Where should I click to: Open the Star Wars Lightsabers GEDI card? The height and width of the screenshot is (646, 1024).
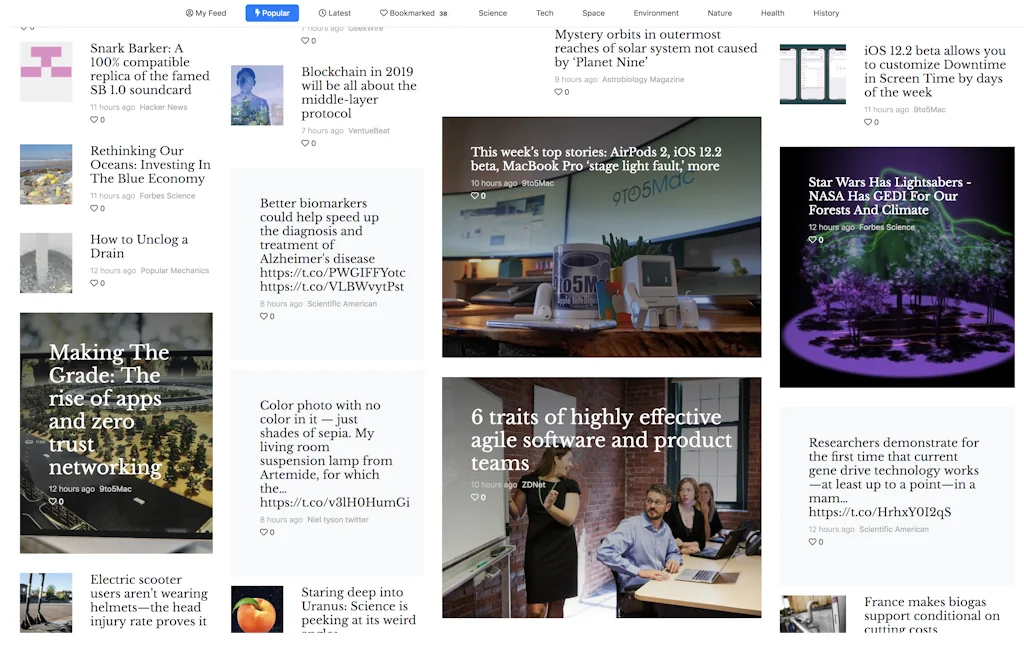point(897,267)
